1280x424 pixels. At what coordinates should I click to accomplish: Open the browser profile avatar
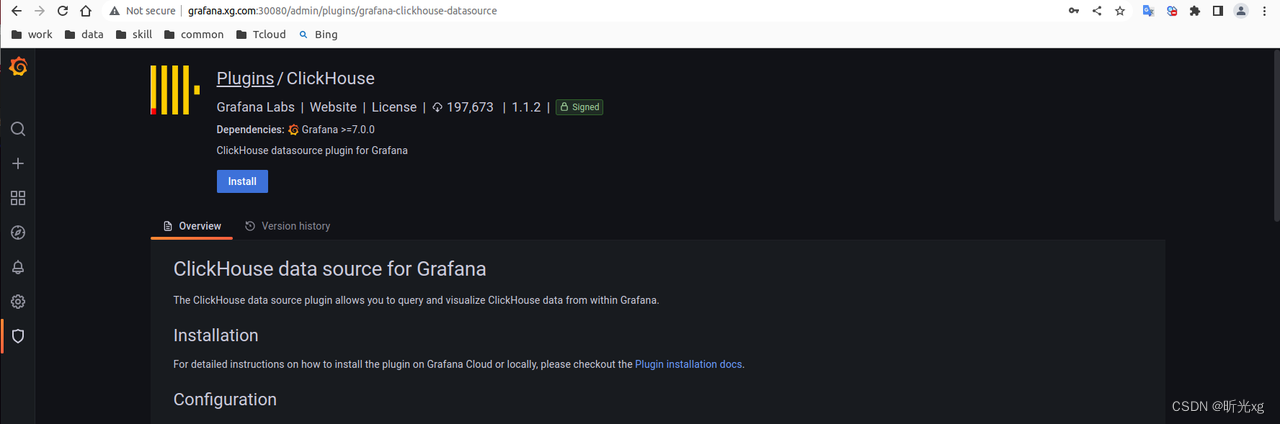pos(1241,11)
